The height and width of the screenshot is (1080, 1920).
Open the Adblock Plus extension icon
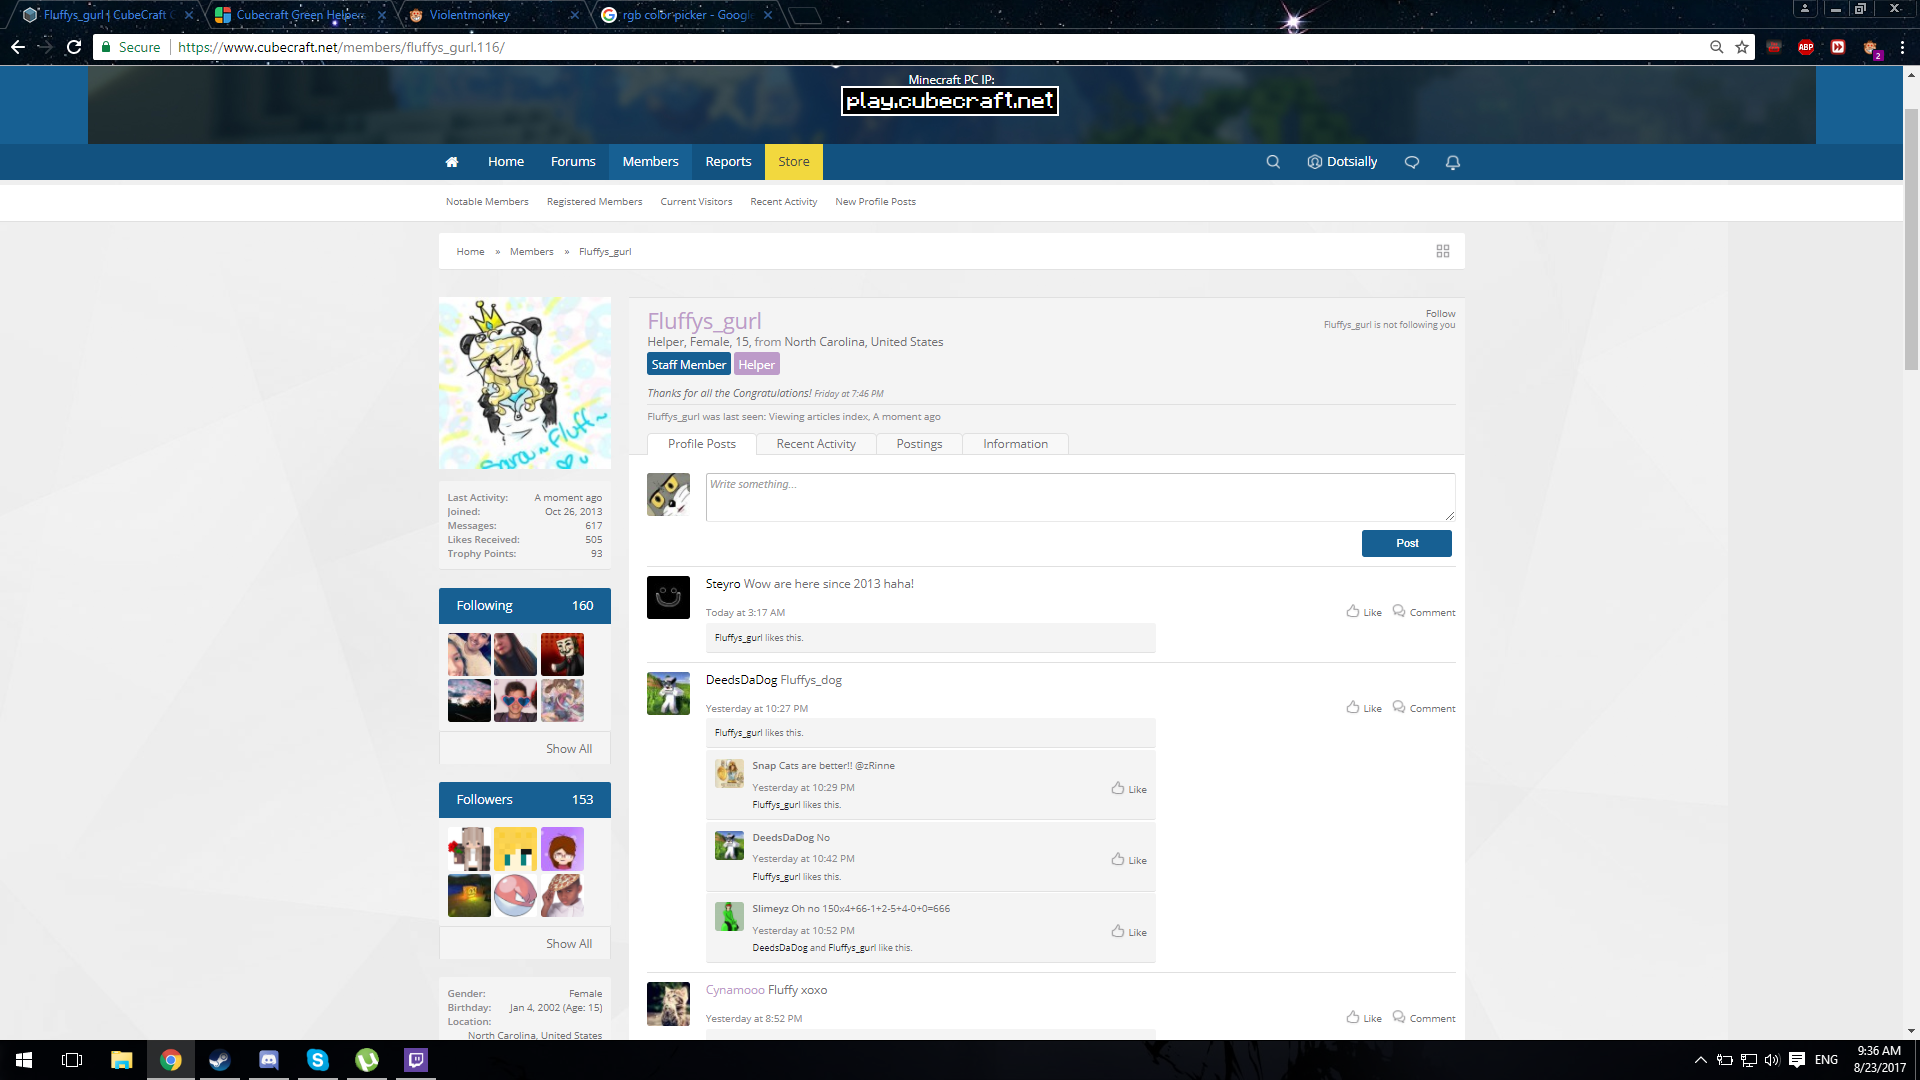tap(1806, 47)
